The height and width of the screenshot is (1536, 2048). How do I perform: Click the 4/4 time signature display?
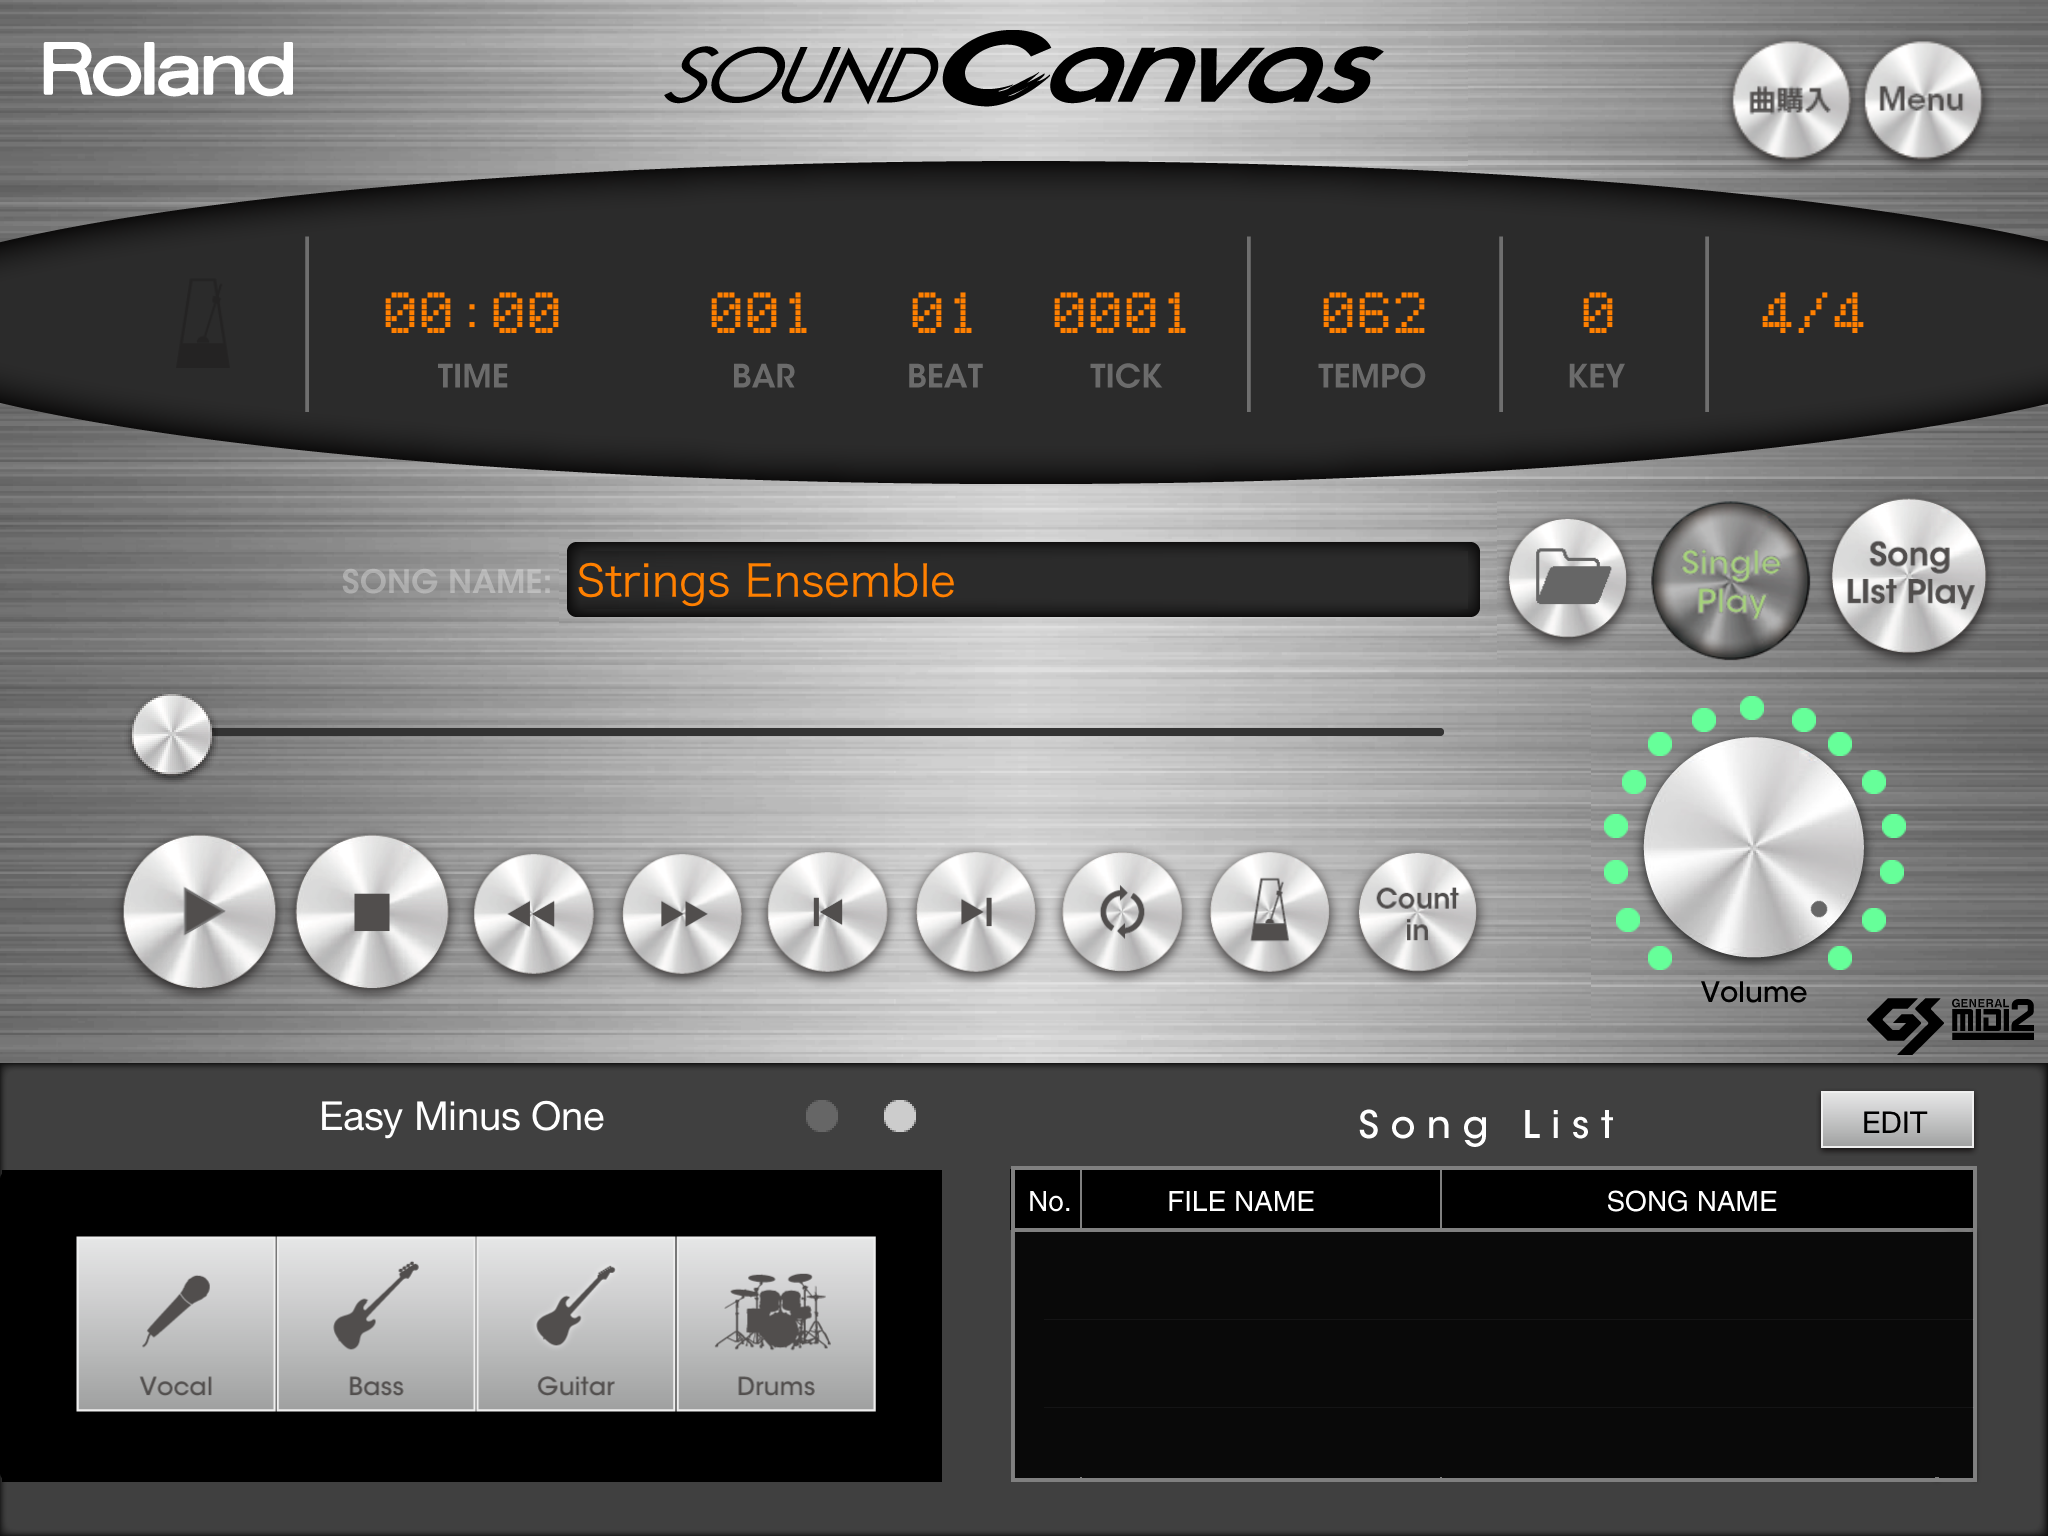pos(1812,314)
